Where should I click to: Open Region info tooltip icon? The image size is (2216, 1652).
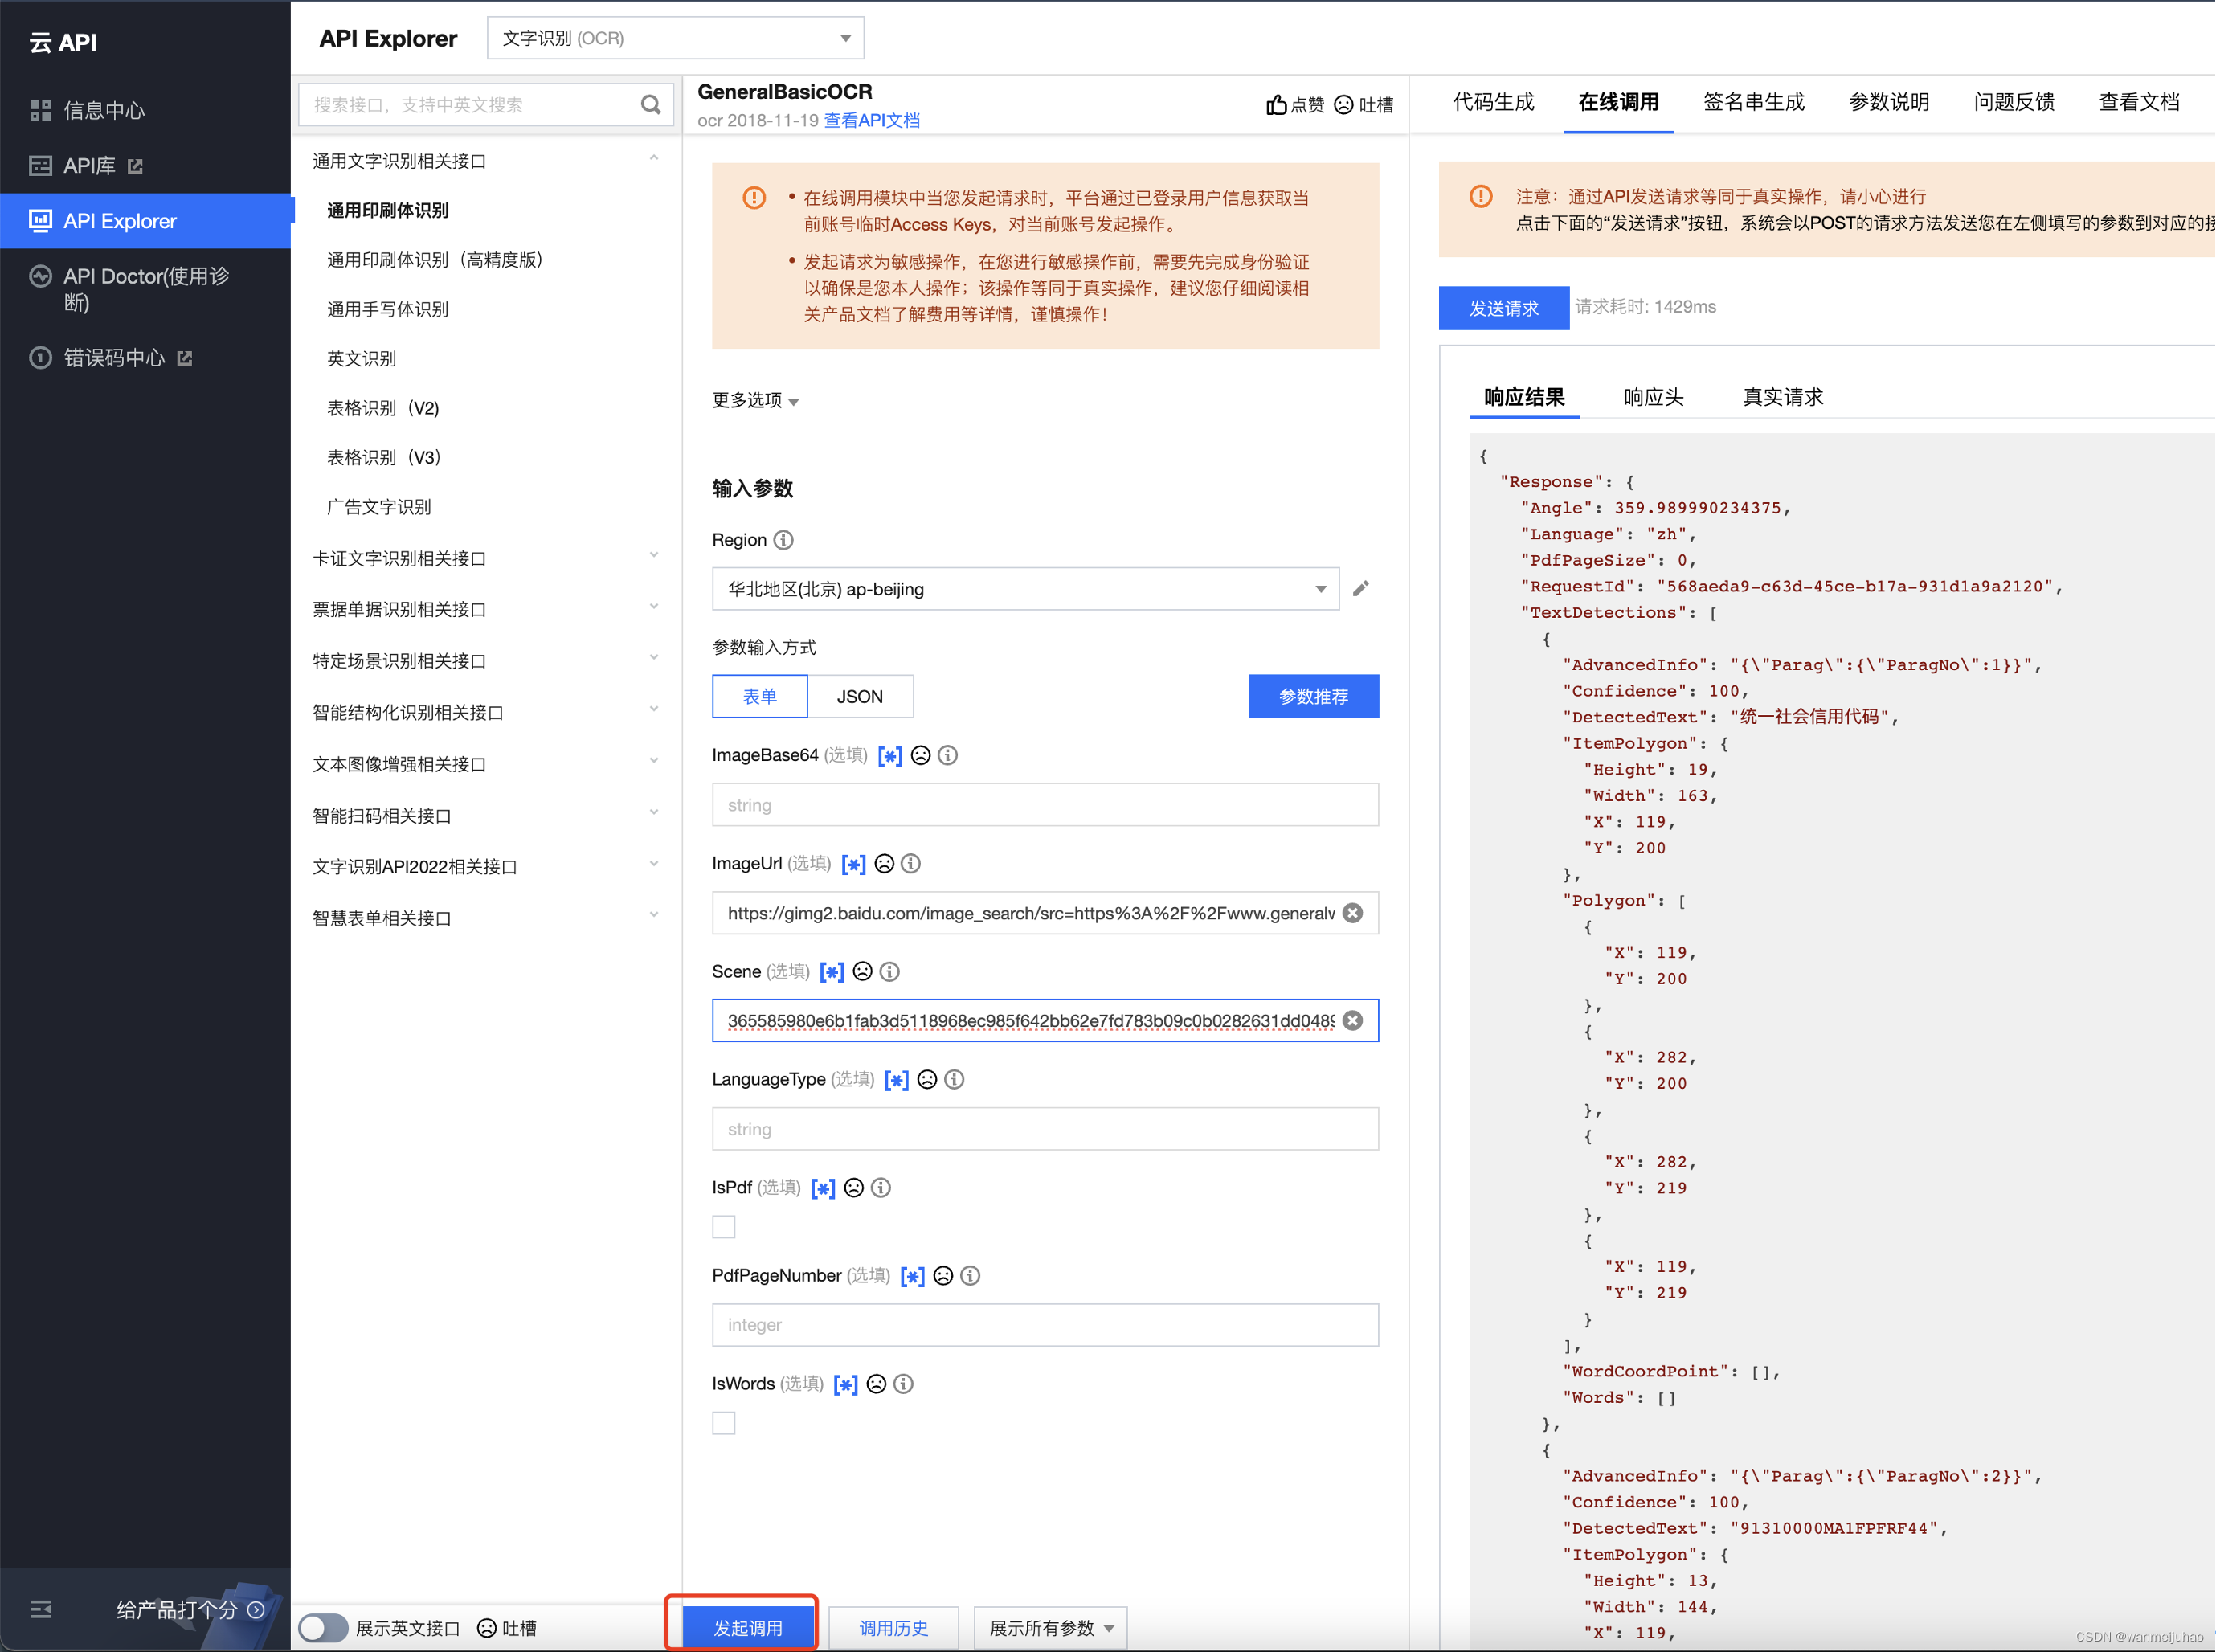784,540
